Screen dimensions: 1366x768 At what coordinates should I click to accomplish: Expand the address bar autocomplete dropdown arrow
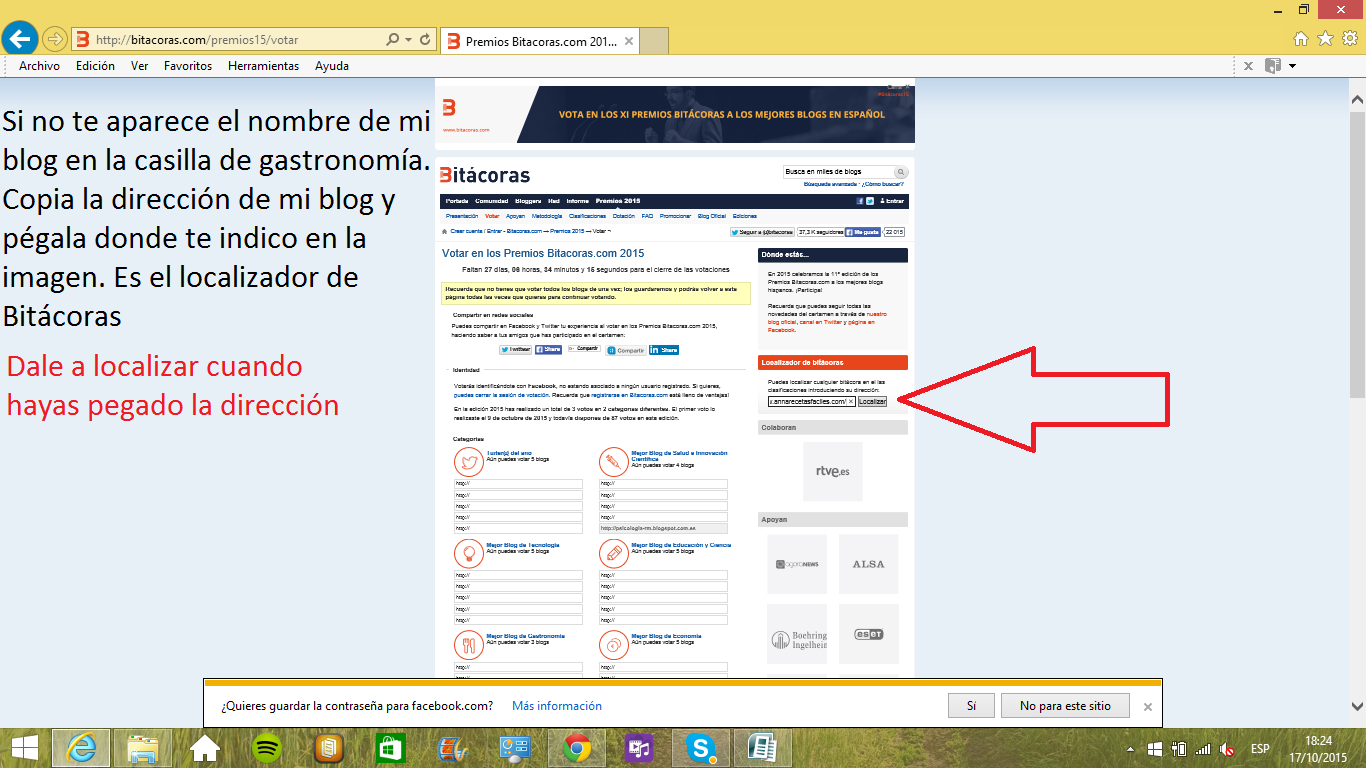(408, 40)
